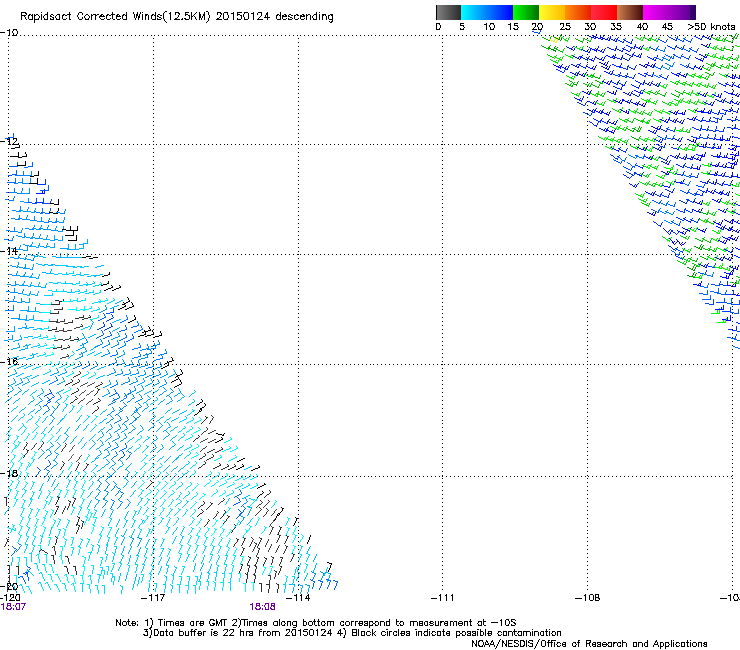Click the legend '45' knots tick label
The height and width of the screenshot is (650, 740).
coord(667,27)
